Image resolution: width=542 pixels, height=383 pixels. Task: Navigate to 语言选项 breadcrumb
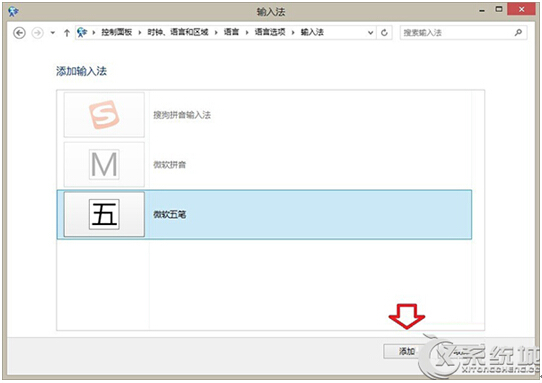[x=270, y=32]
